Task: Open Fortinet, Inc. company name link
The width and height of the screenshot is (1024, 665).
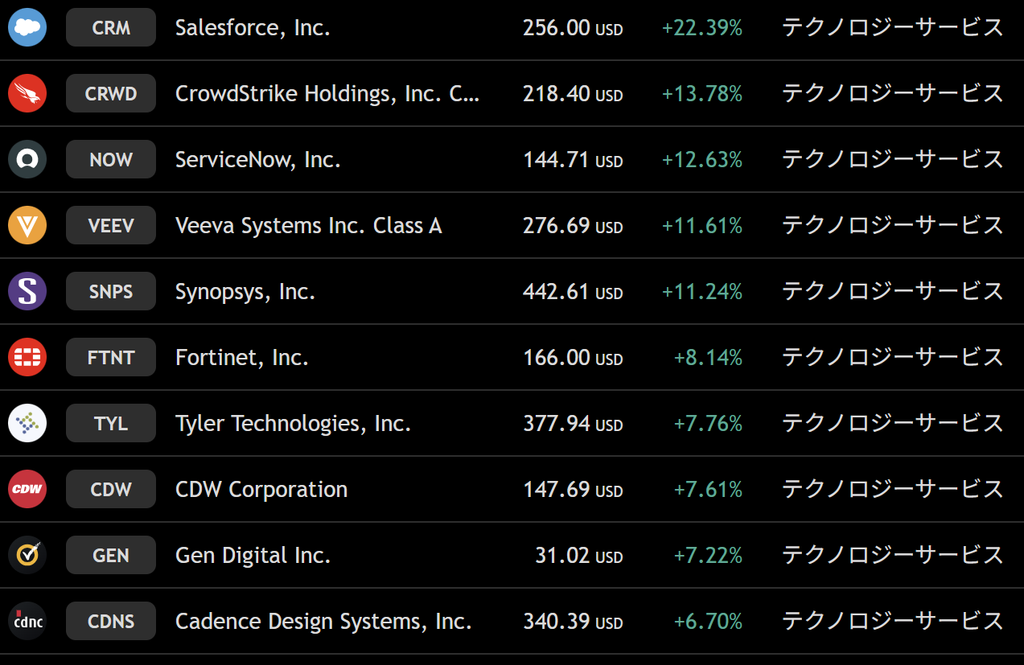Action: click(x=242, y=357)
